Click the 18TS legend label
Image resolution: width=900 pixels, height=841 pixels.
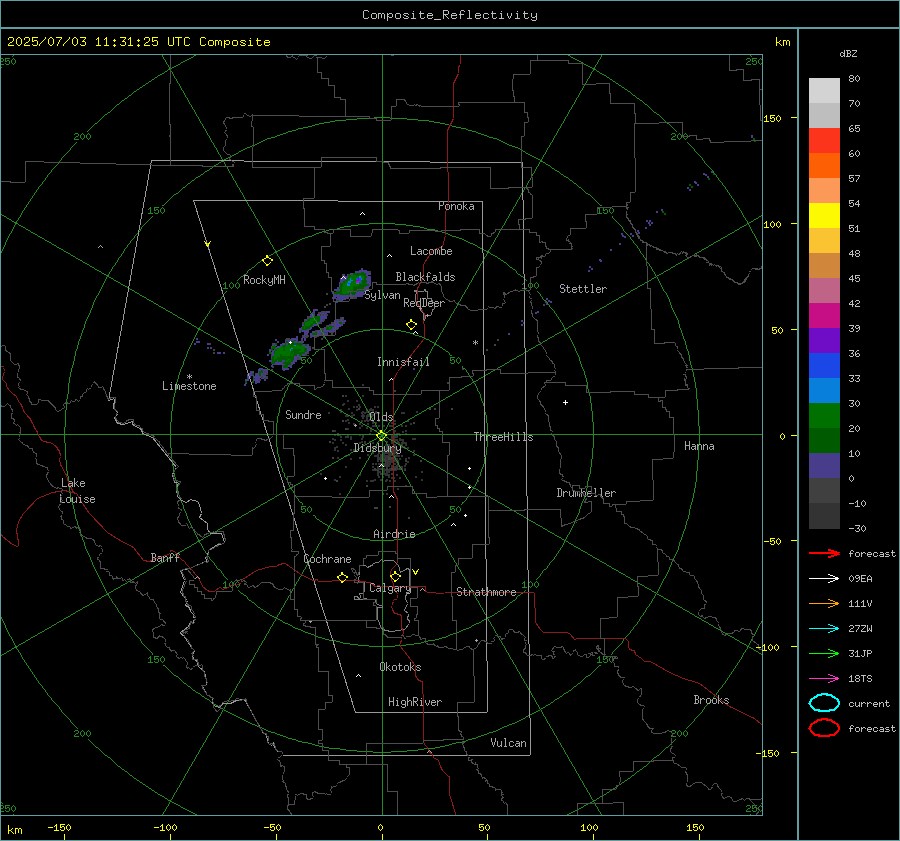[860, 679]
